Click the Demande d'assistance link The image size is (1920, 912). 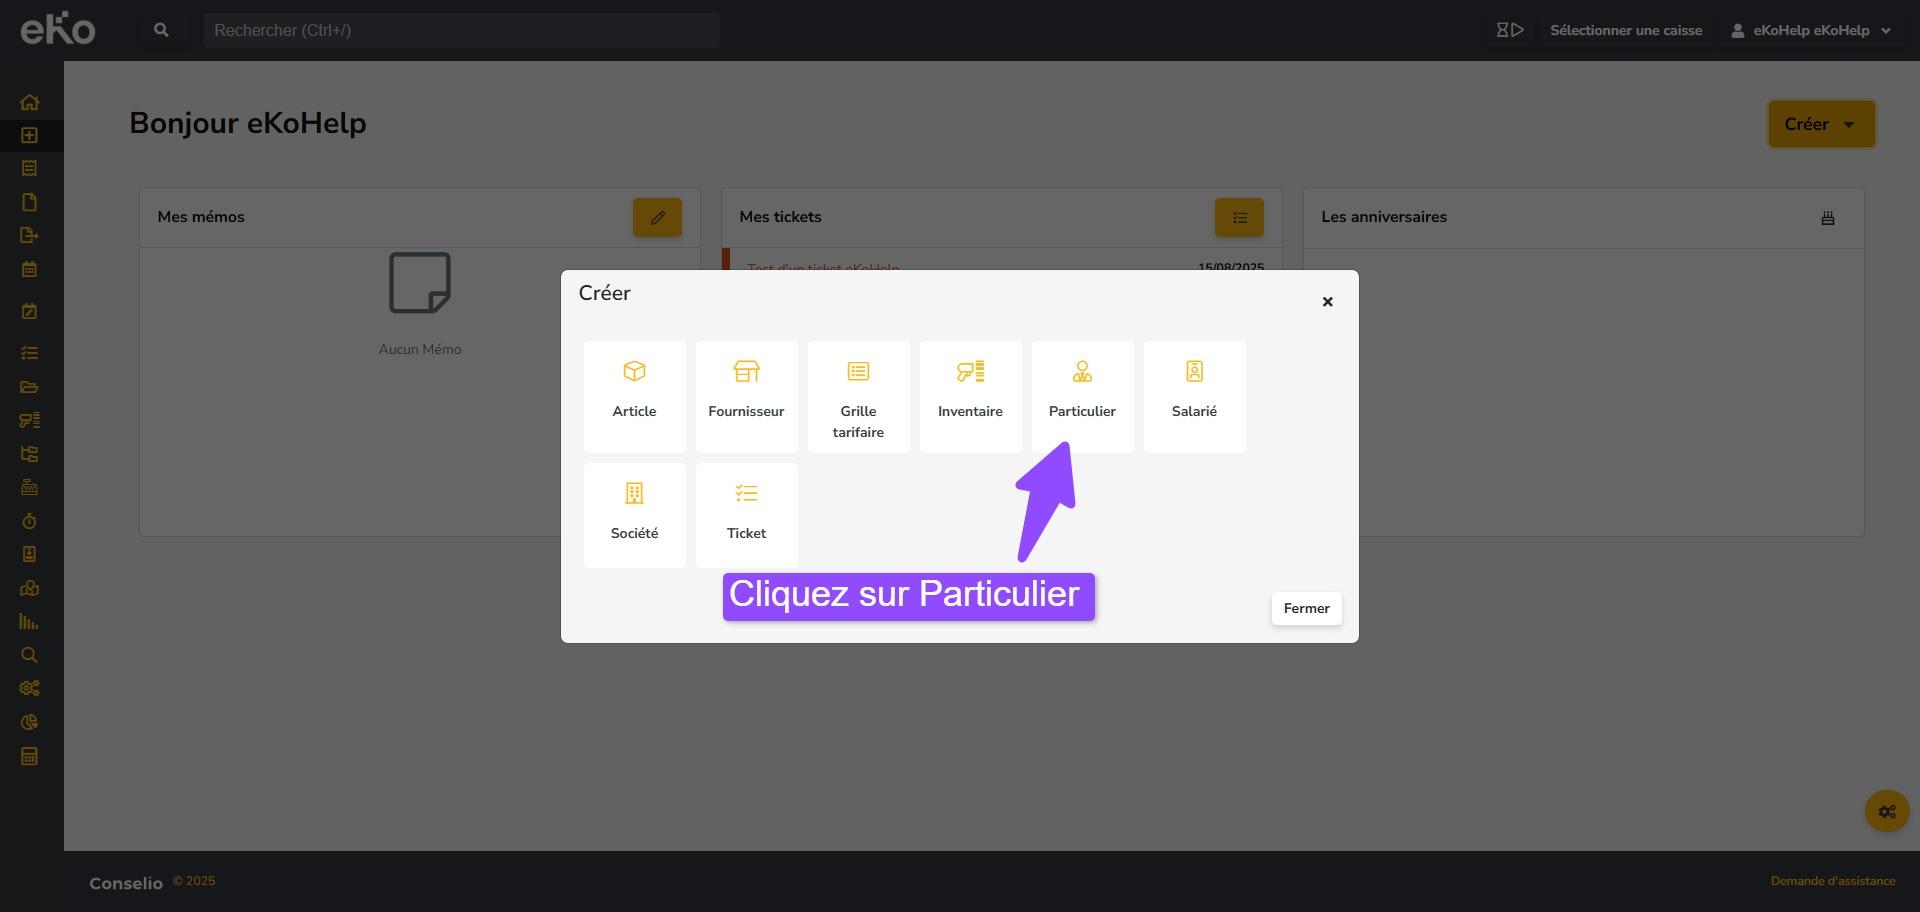[1832, 881]
